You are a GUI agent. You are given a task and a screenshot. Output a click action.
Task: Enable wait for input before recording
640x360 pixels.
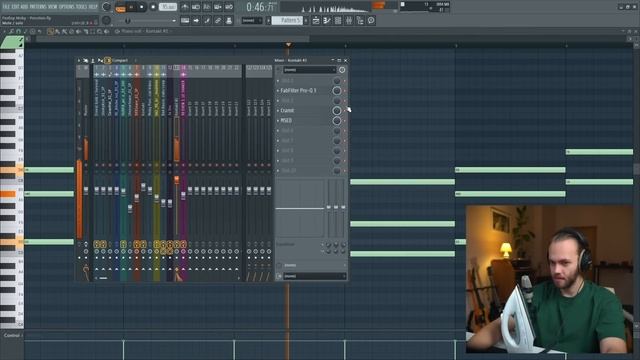(x=196, y=7)
